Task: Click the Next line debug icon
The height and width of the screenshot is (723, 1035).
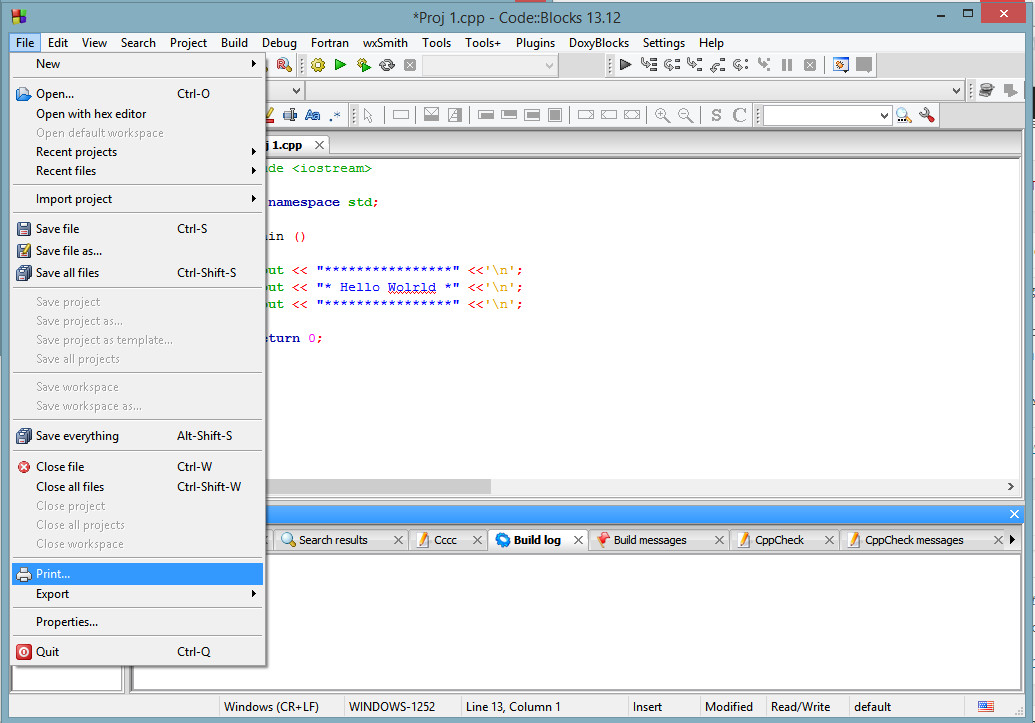Action: point(672,65)
